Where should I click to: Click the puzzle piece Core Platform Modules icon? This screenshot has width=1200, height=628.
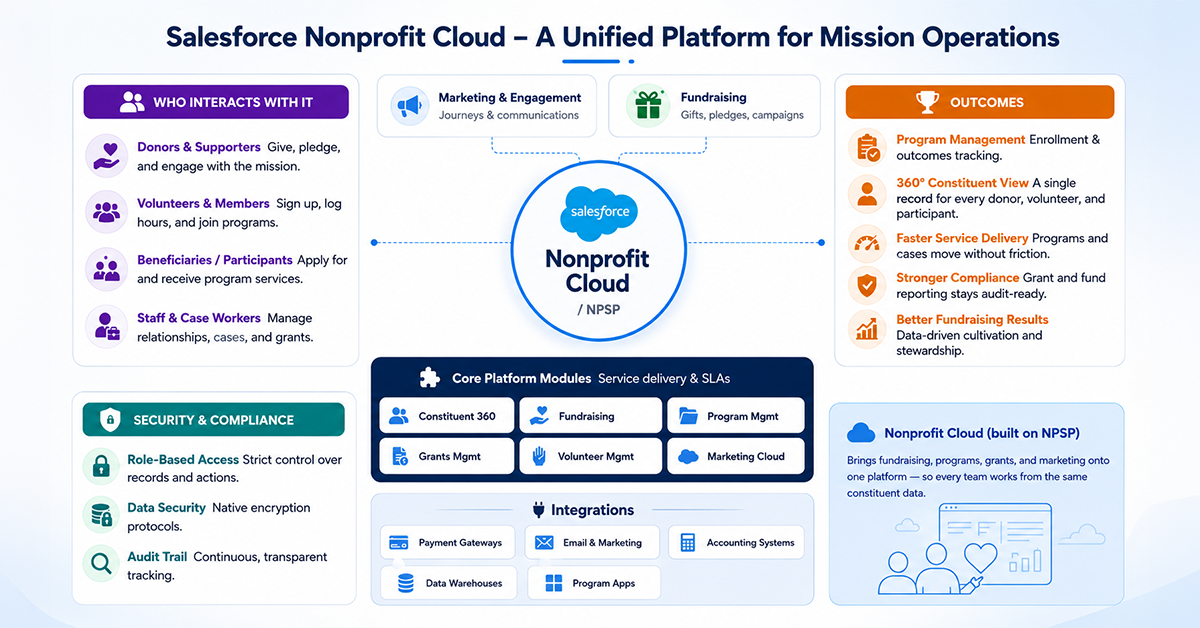coord(430,378)
